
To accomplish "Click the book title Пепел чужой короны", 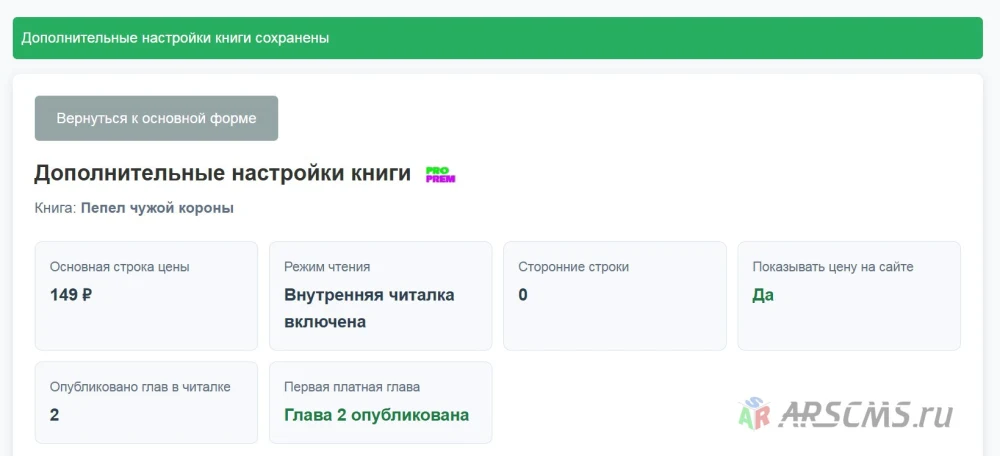I will point(157,209).
